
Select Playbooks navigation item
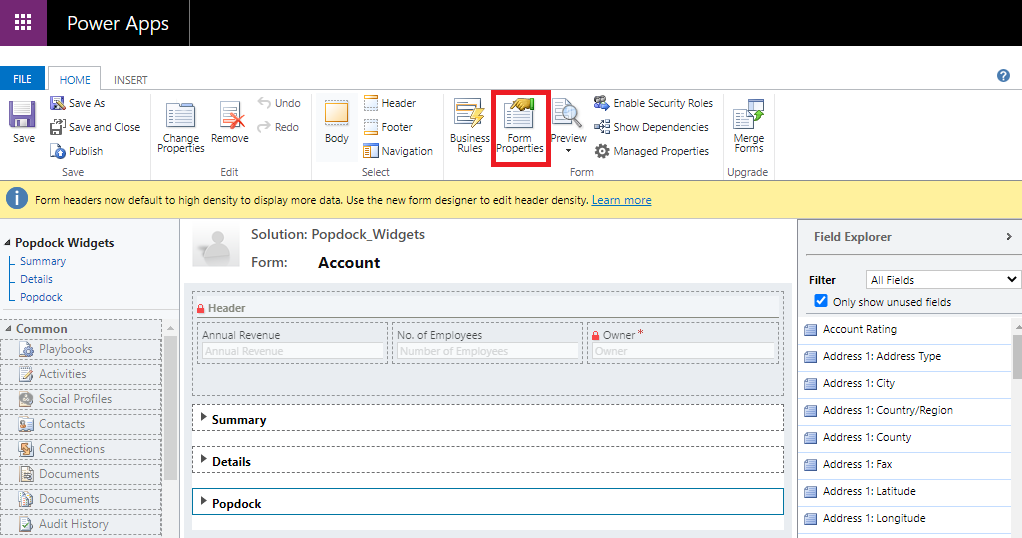pos(81,350)
